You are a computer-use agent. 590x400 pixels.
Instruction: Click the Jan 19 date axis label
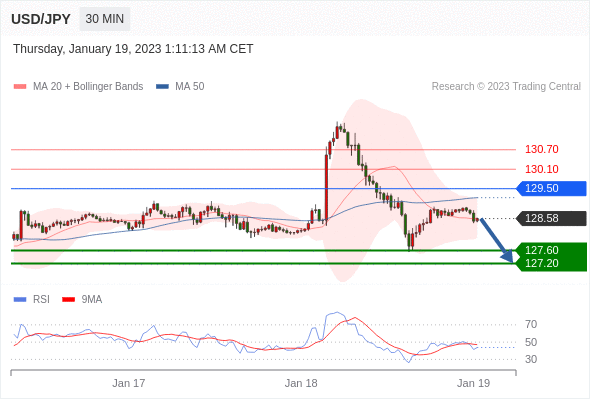(x=473, y=383)
